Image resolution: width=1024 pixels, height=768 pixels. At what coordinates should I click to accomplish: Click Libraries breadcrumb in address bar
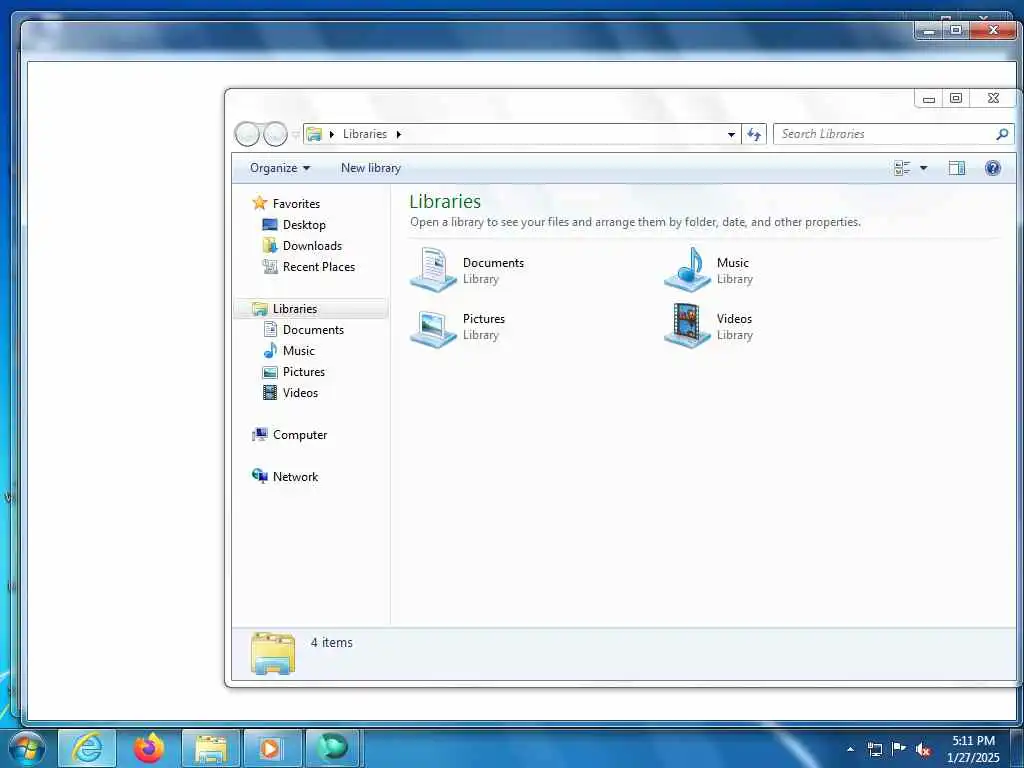364,134
